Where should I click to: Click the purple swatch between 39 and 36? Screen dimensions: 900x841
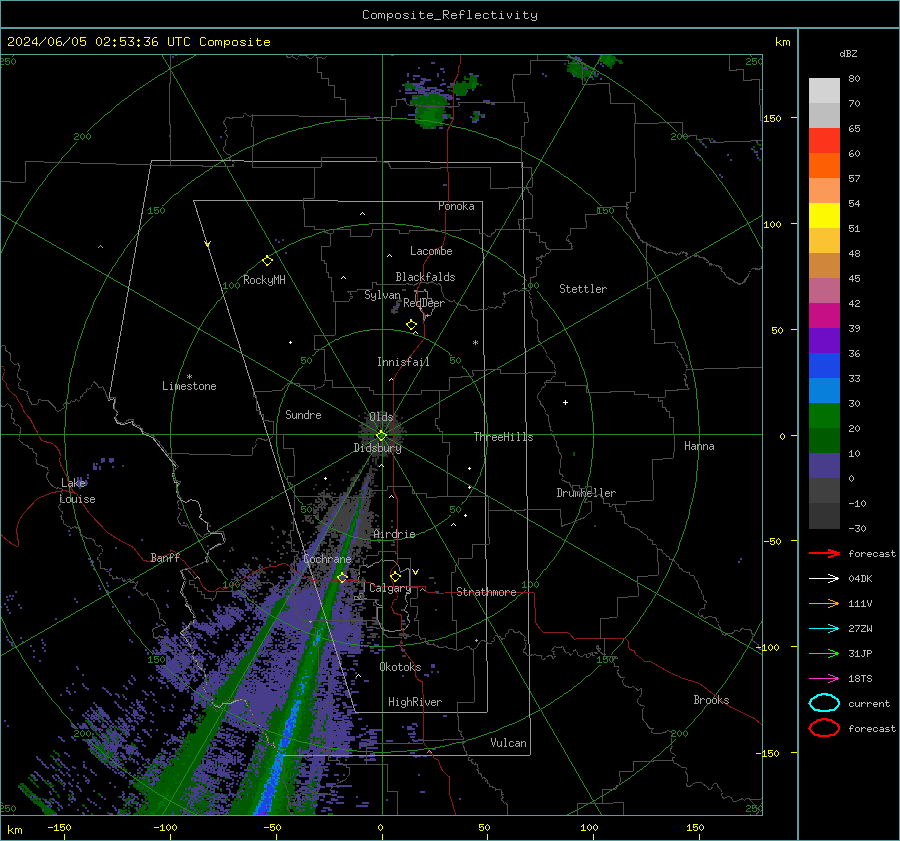pyautogui.click(x=824, y=340)
